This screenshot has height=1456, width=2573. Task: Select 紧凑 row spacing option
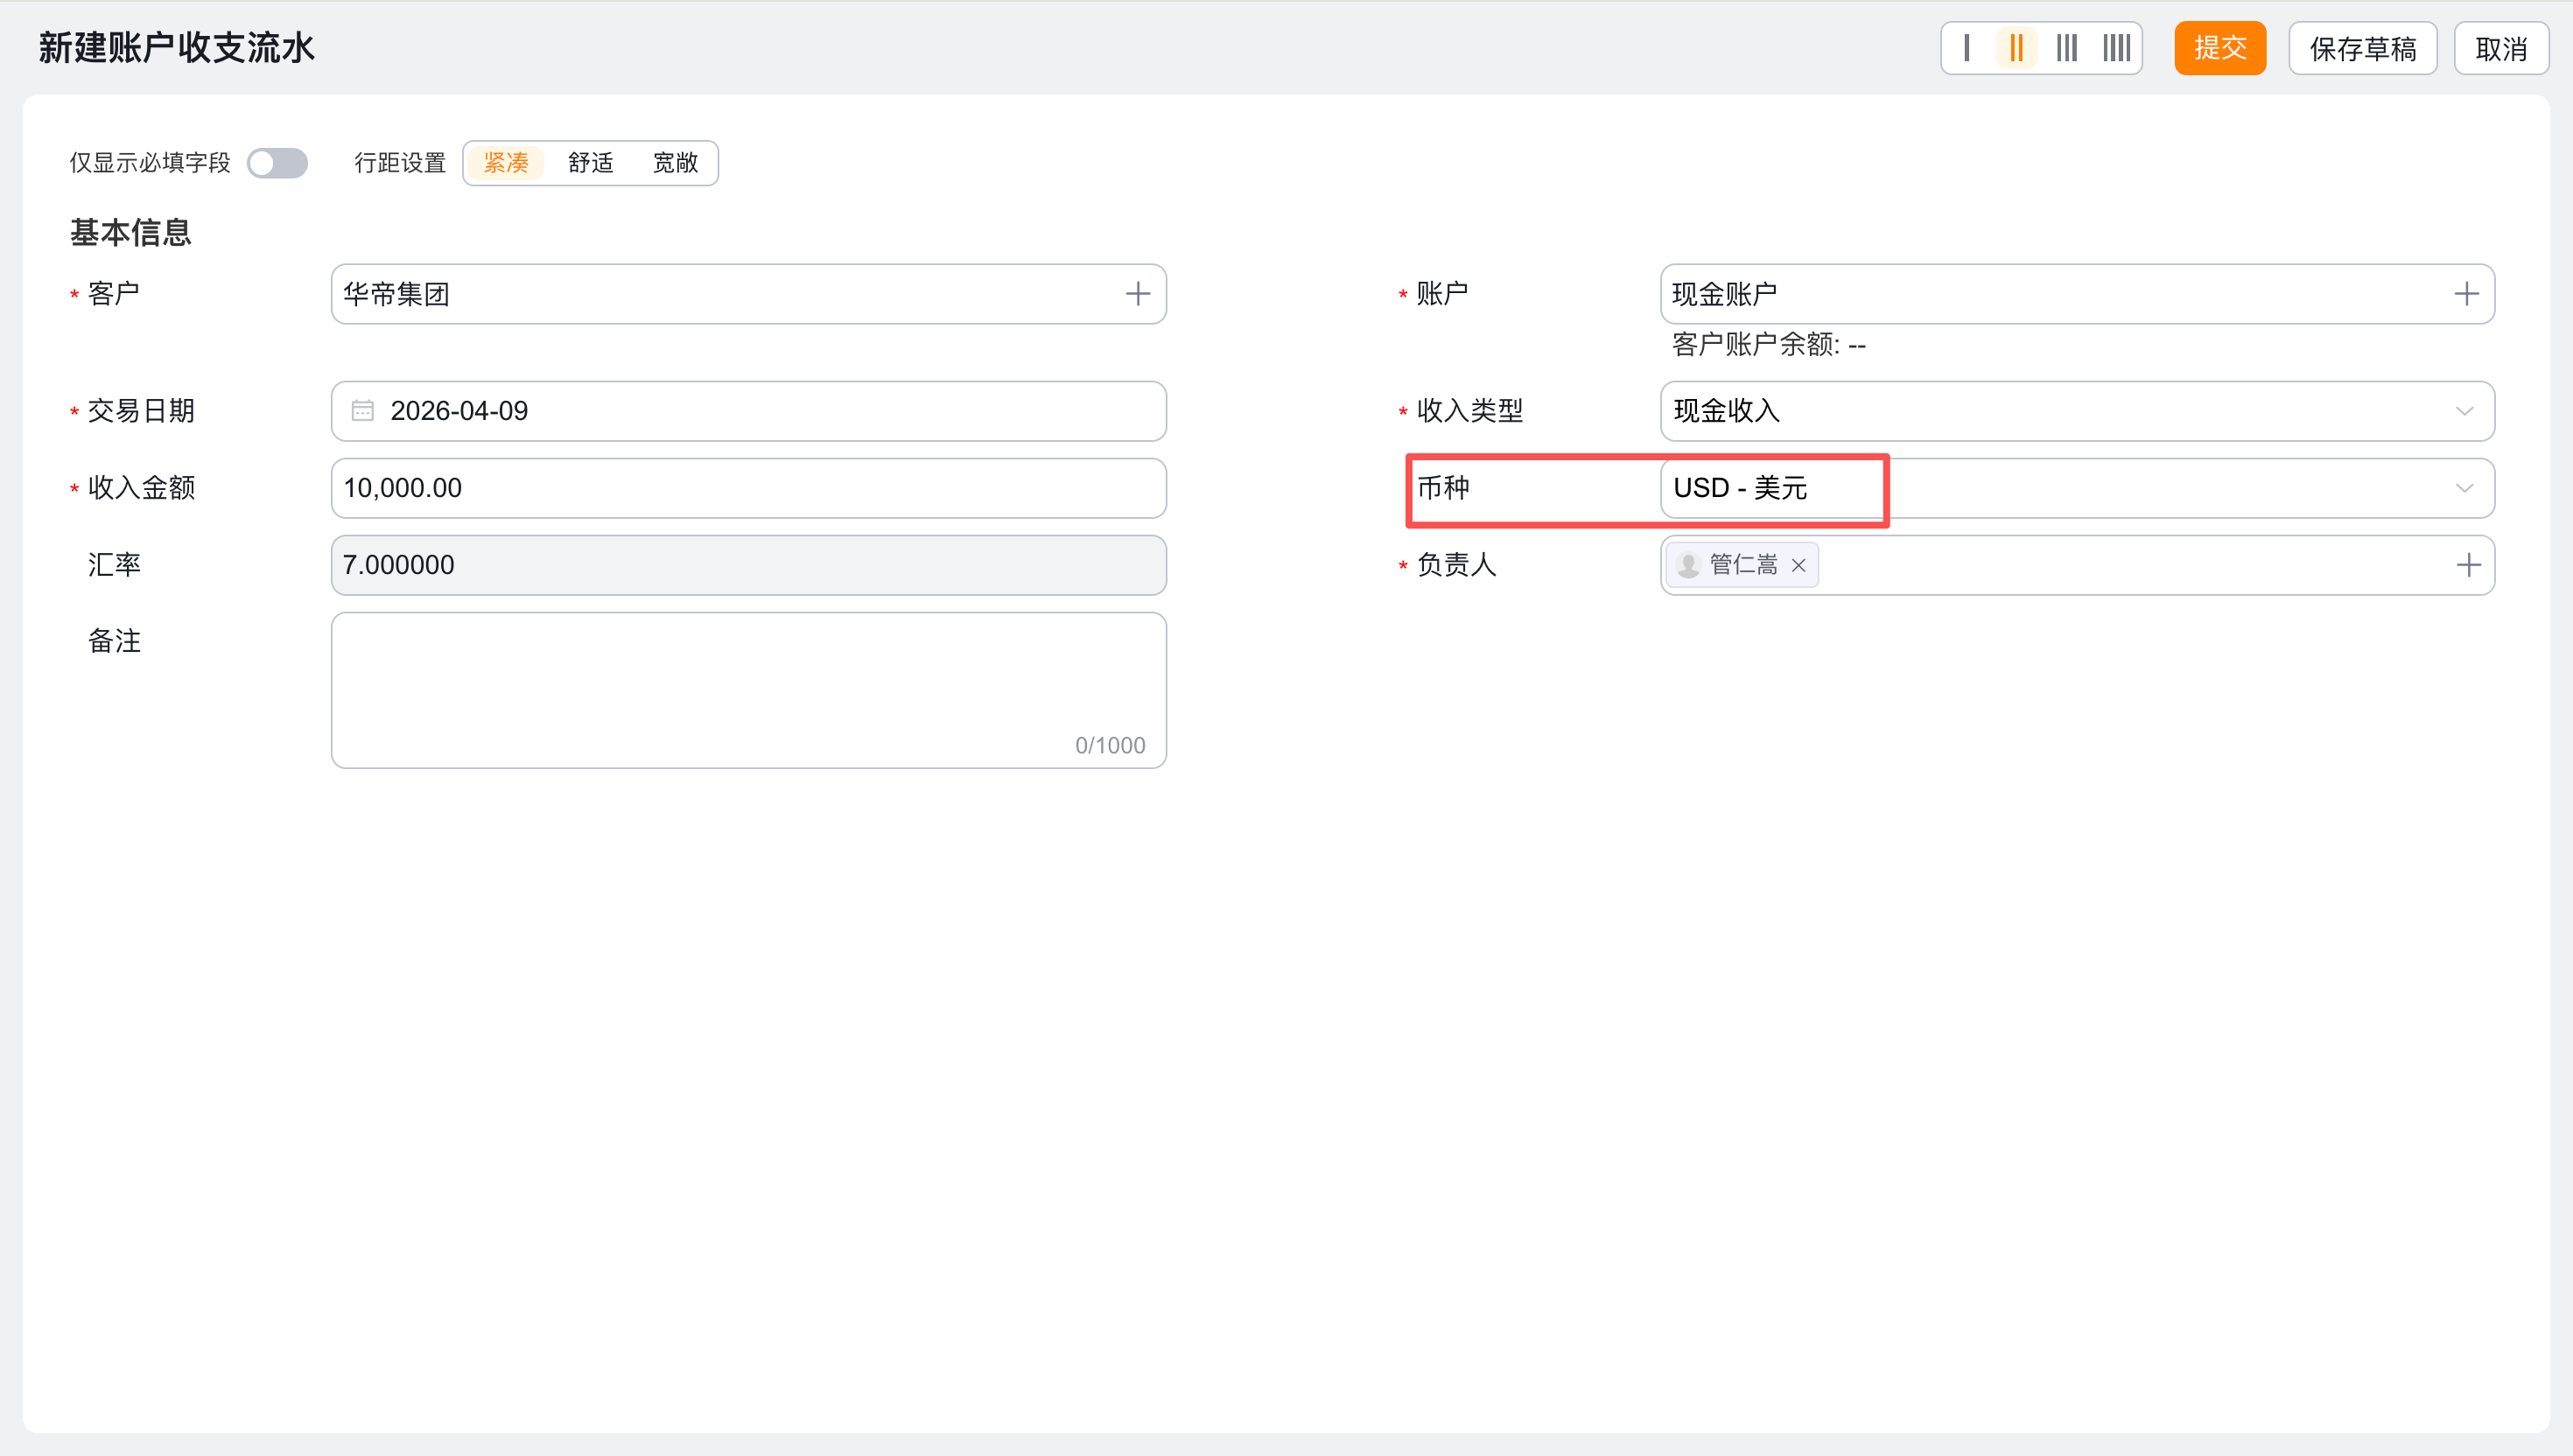(x=506, y=163)
